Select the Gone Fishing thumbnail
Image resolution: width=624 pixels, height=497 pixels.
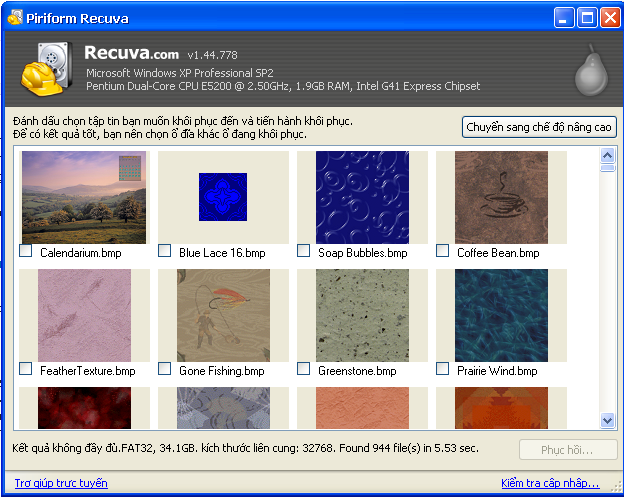pyautogui.click(x=223, y=315)
